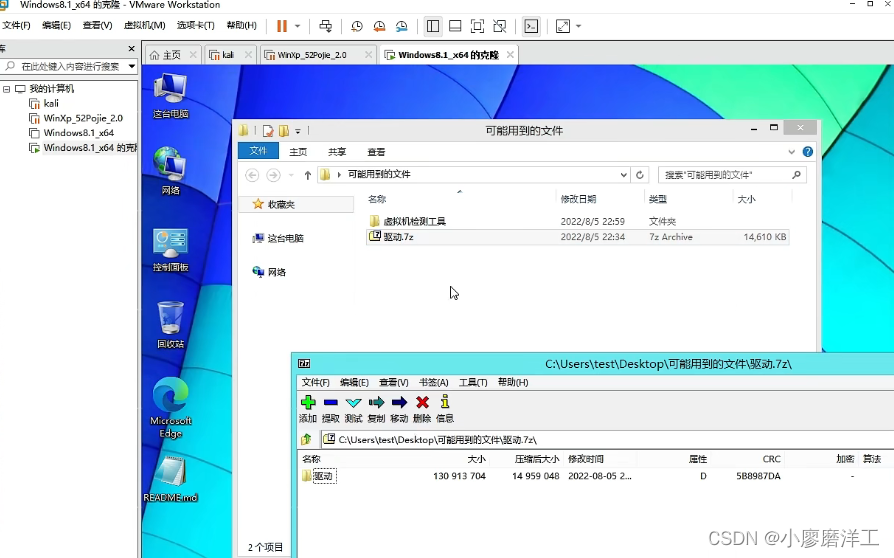Open Explorer 查看 ribbon tab
The height and width of the screenshot is (558, 894).
tap(376, 152)
